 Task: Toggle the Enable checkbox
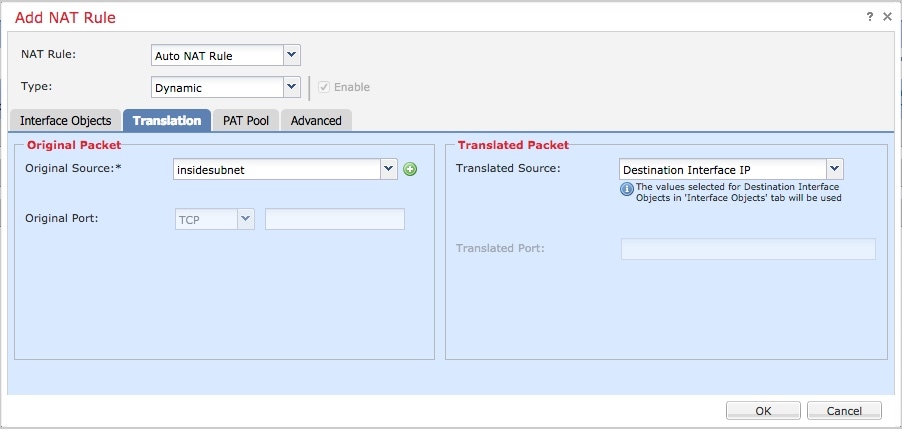click(324, 87)
